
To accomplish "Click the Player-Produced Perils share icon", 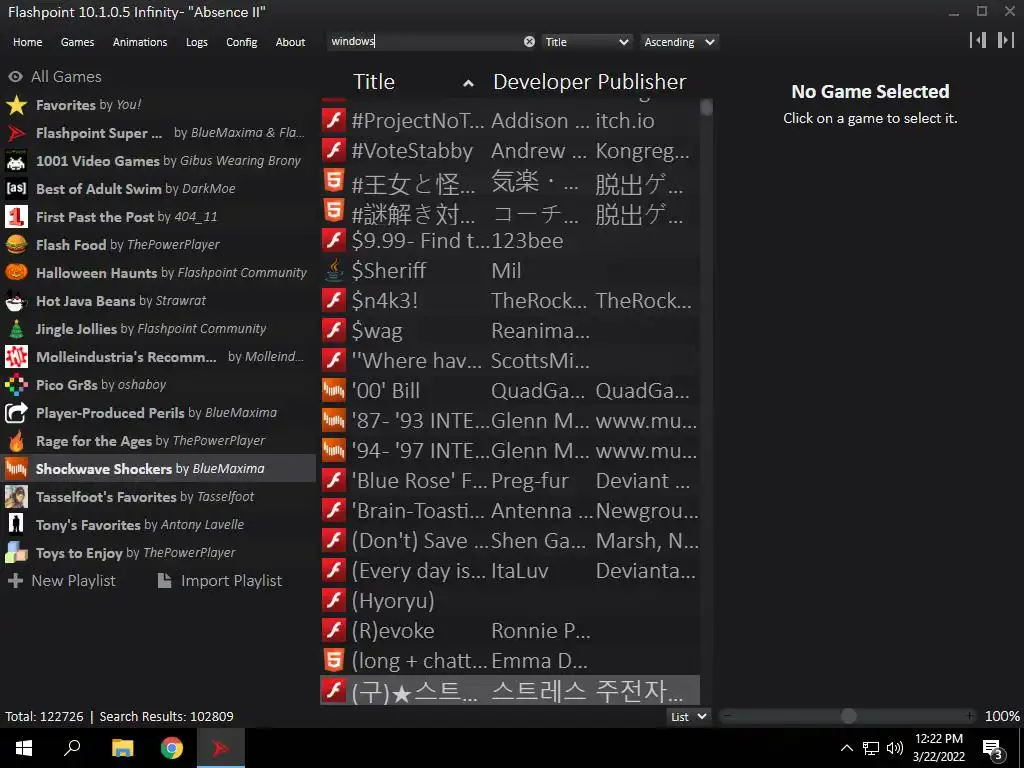I will click(16, 413).
